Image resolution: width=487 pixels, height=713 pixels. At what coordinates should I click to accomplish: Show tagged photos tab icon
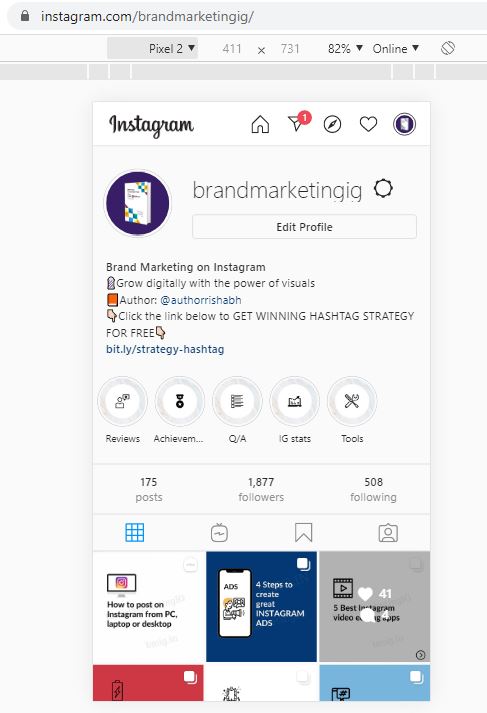point(388,533)
